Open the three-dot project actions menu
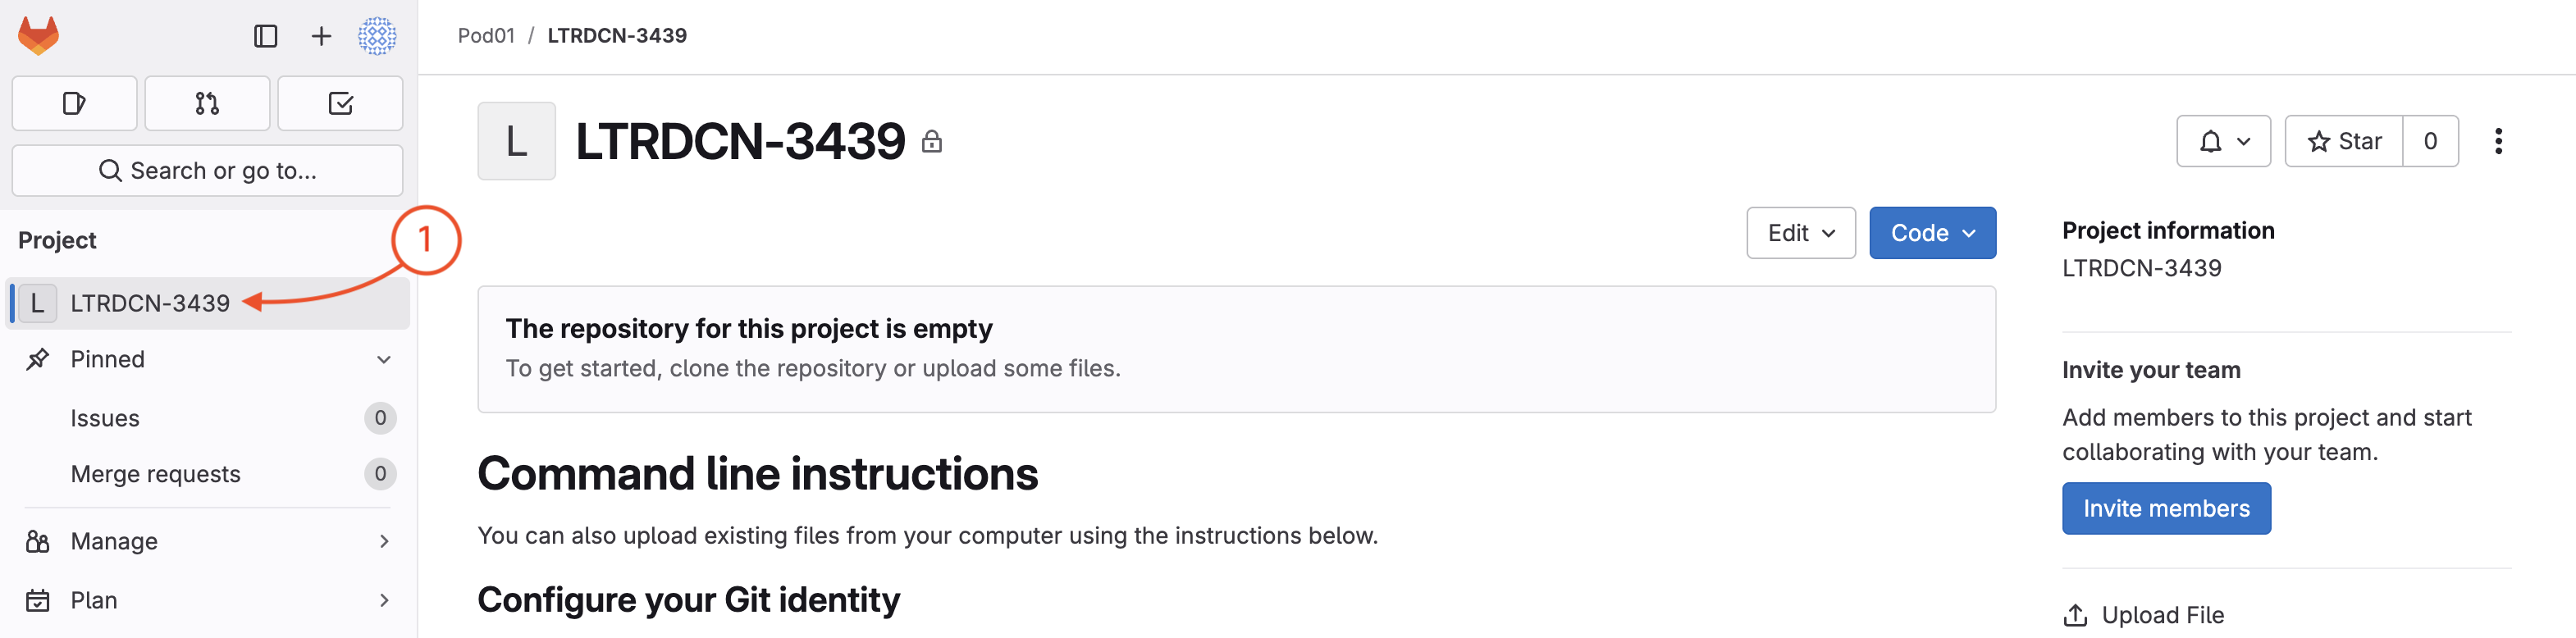The height and width of the screenshot is (638, 2576). pyautogui.click(x=2498, y=142)
